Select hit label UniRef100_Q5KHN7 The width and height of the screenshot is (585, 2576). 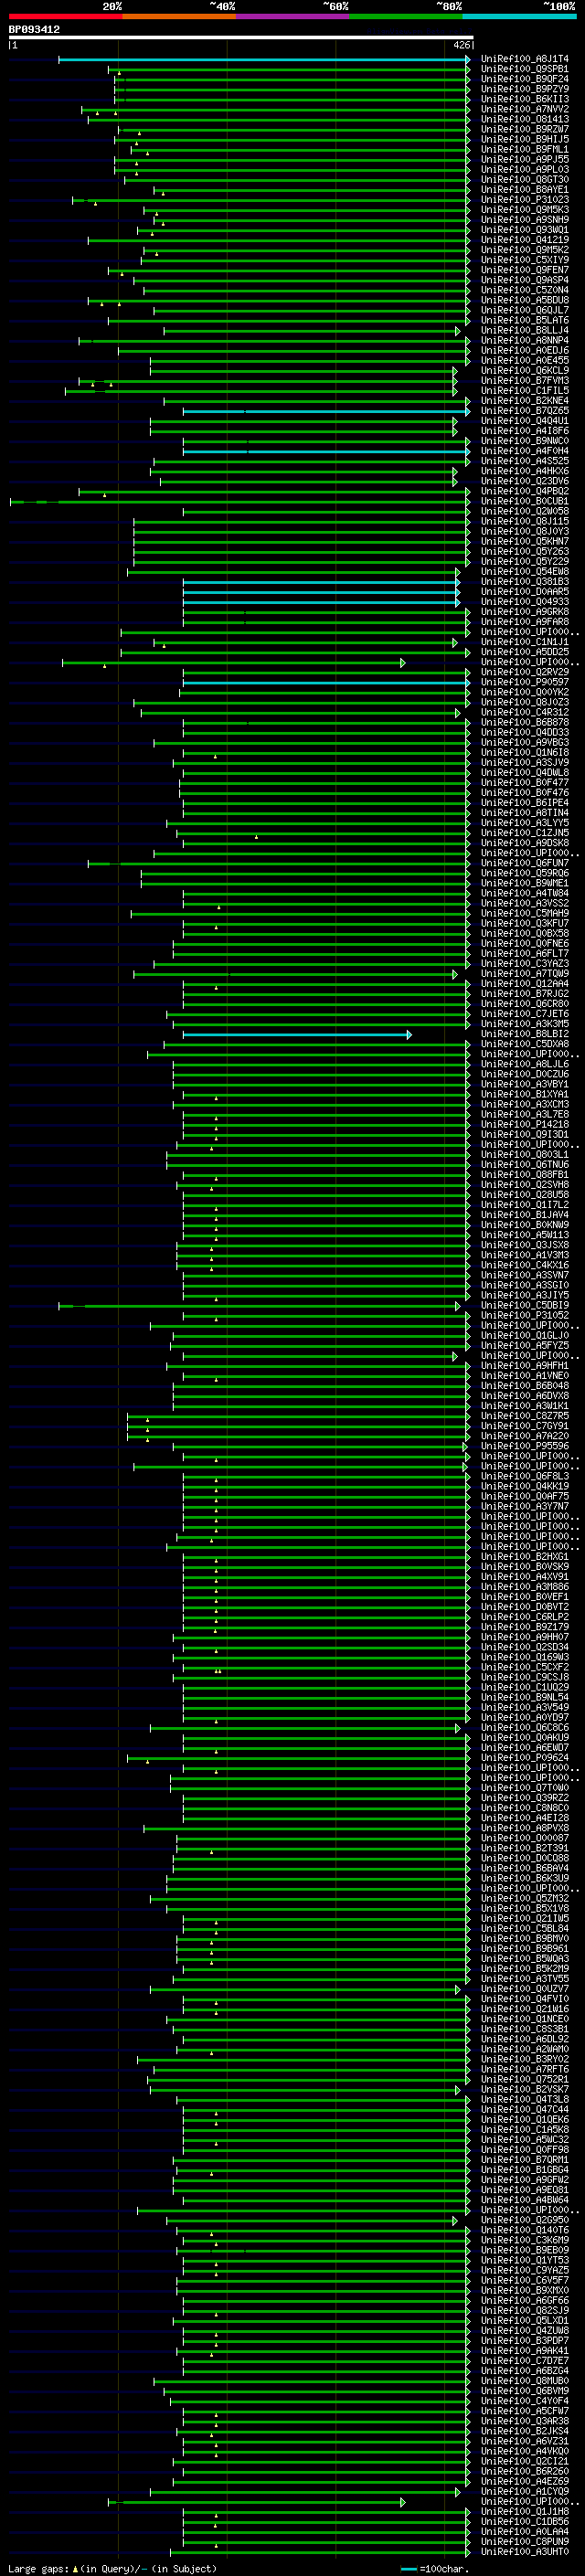coord(524,541)
